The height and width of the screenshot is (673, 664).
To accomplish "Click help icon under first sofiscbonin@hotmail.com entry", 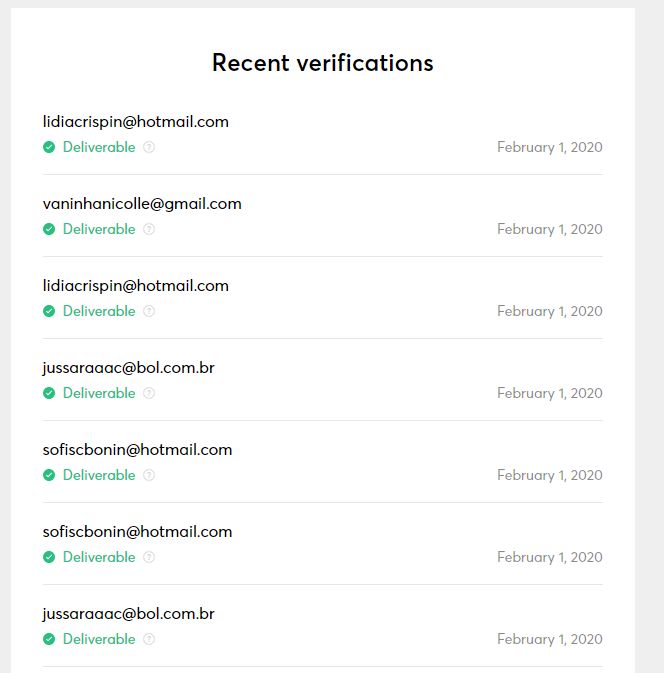I will [x=149, y=475].
